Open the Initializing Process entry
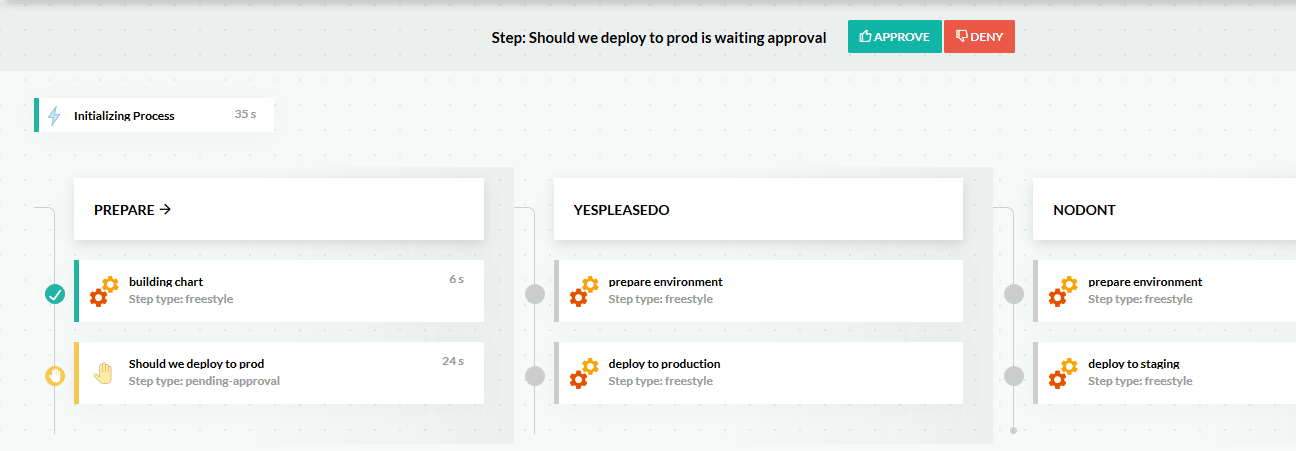This screenshot has height=451, width=1296. [154, 115]
